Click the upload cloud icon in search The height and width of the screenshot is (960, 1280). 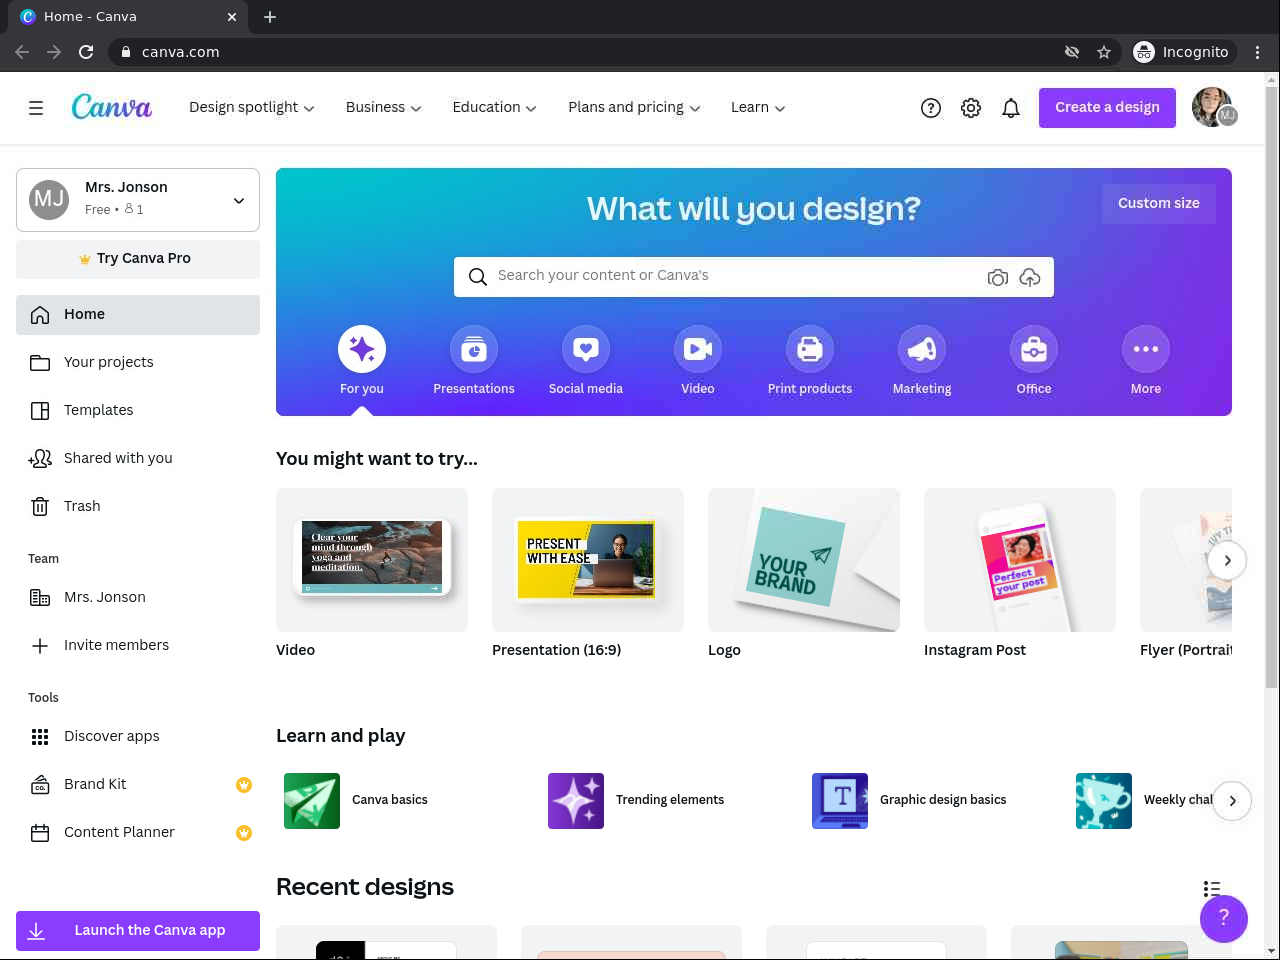pyautogui.click(x=1030, y=277)
